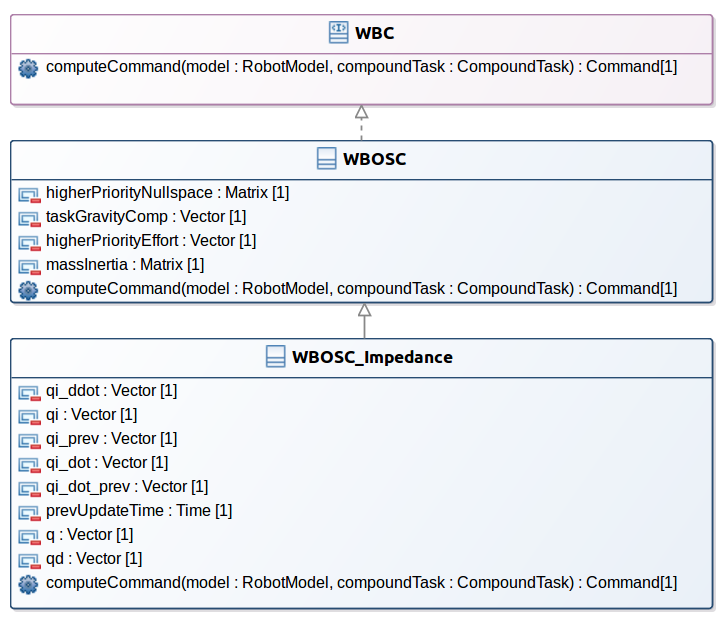Viewport: 727px width, 622px height.
Task: Click the interface icon beside WBC title
Action: pyautogui.click(x=339, y=33)
